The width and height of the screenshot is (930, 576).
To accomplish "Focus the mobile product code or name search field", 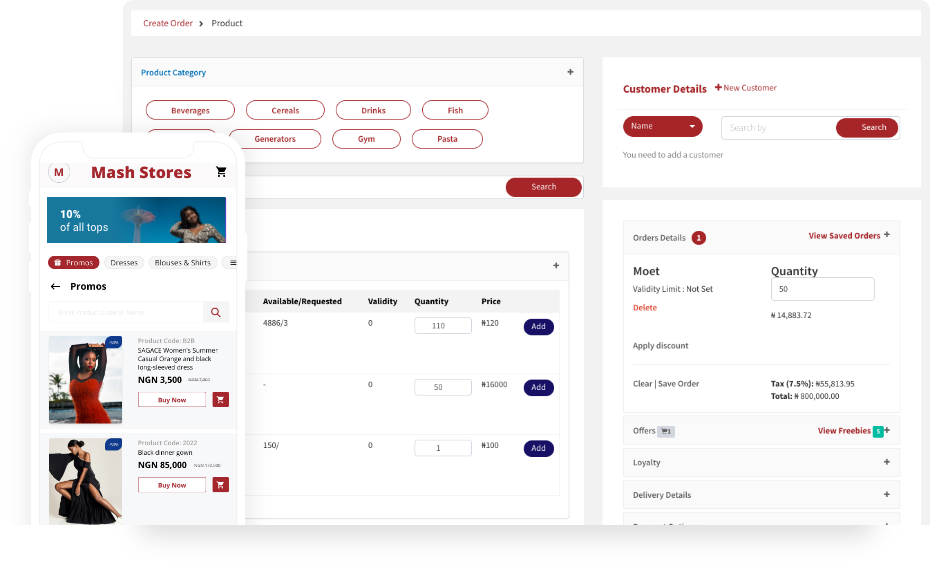I will (x=126, y=312).
